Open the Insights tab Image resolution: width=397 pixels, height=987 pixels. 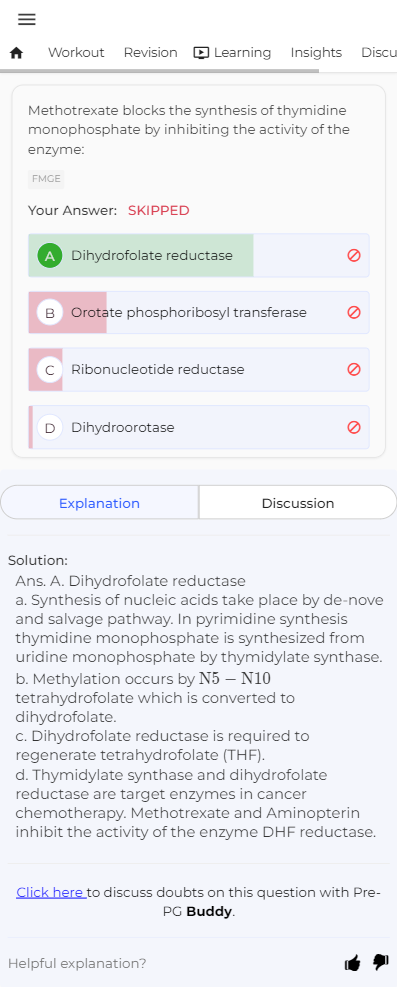(316, 53)
